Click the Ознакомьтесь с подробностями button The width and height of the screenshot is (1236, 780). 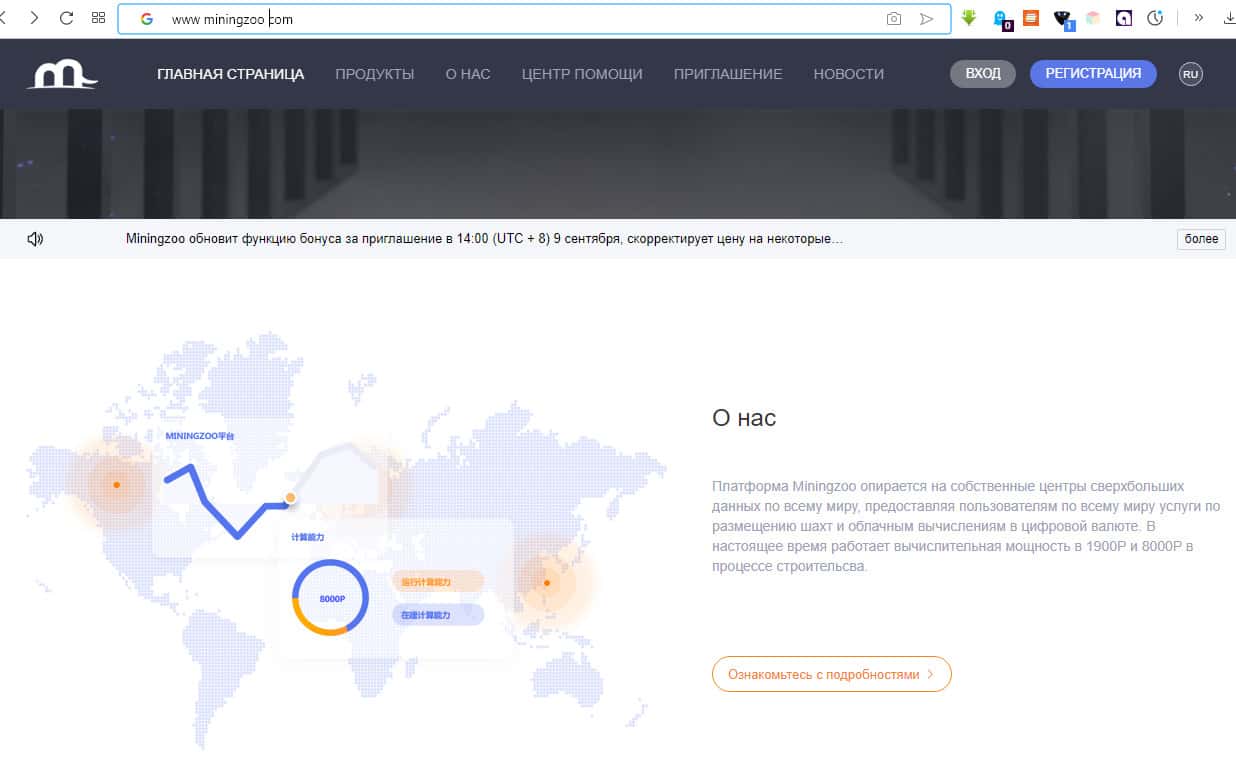pyautogui.click(x=832, y=674)
